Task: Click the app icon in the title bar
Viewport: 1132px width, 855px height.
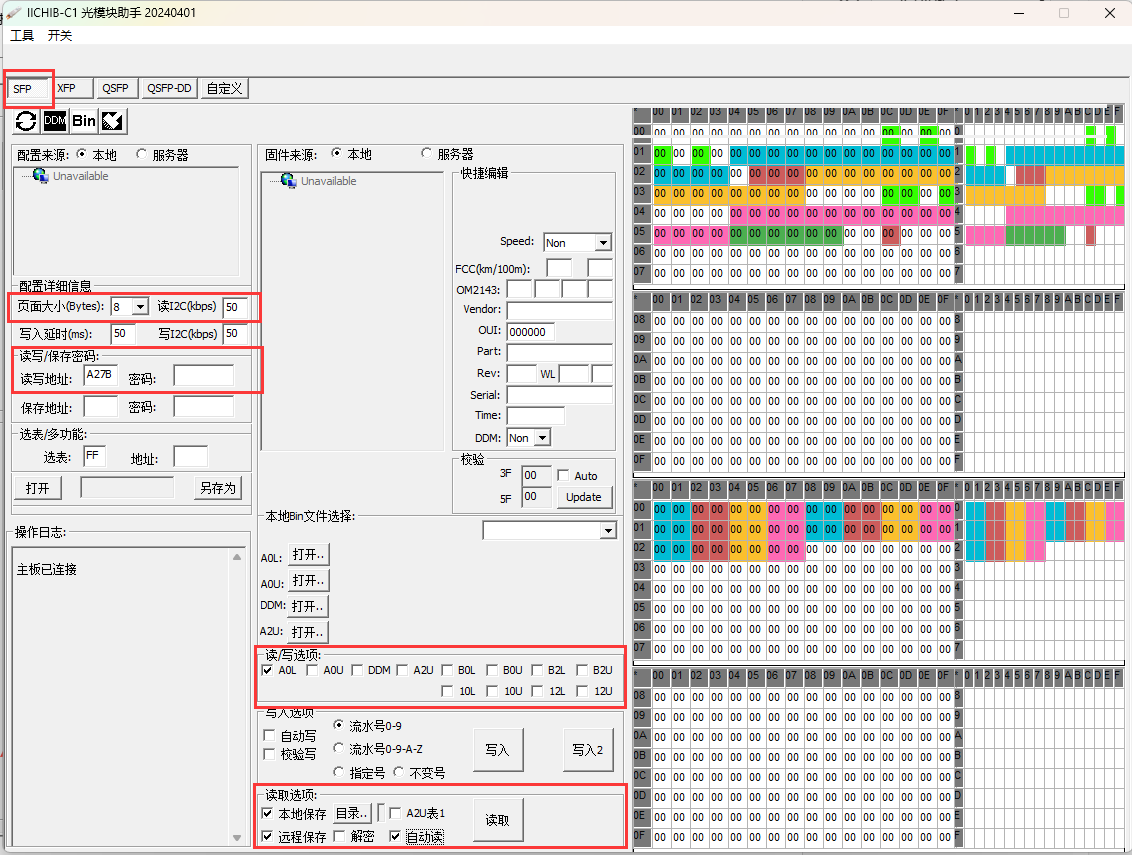Action: click(x=14, y=13)
